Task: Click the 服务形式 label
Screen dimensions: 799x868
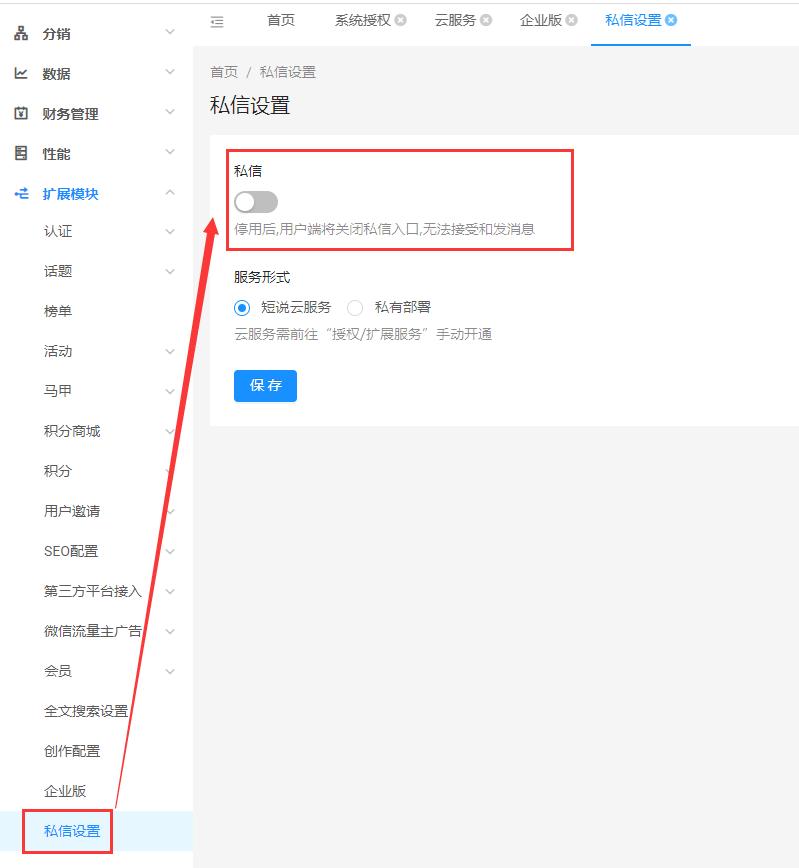Action: tap(262, 277)
